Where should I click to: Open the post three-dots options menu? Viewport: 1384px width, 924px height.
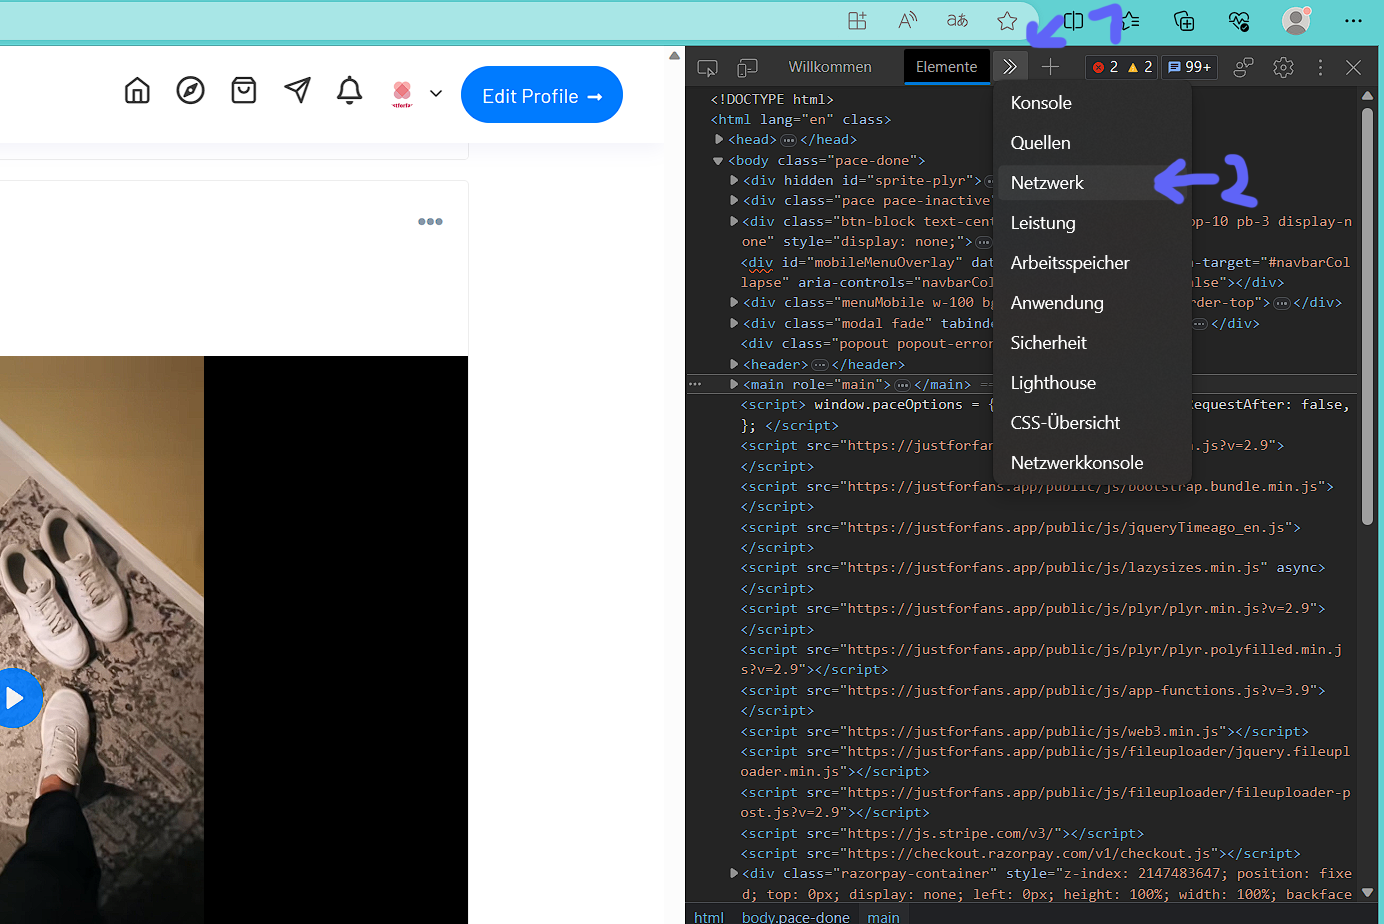pos(430,222)
